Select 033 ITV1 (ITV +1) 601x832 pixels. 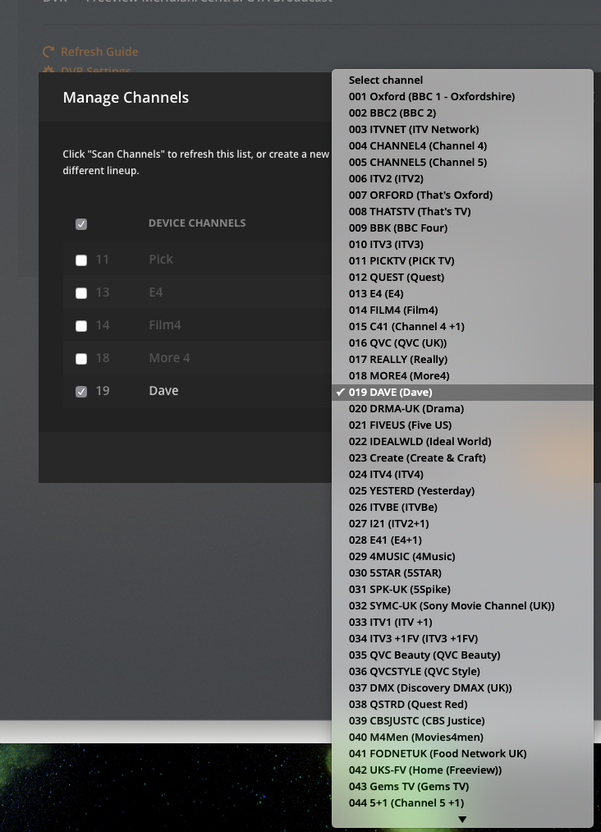pyautogui.click(x=463, y=623)
